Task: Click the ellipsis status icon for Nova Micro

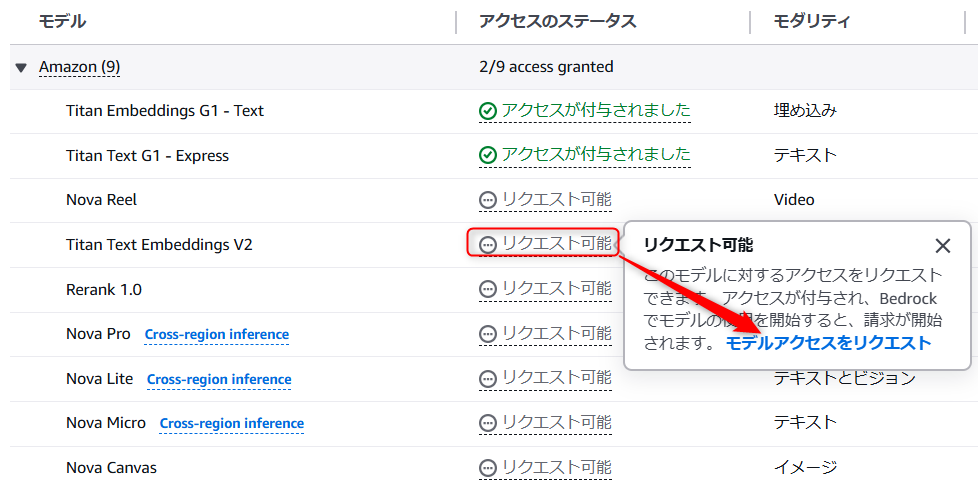Action: 488,423
